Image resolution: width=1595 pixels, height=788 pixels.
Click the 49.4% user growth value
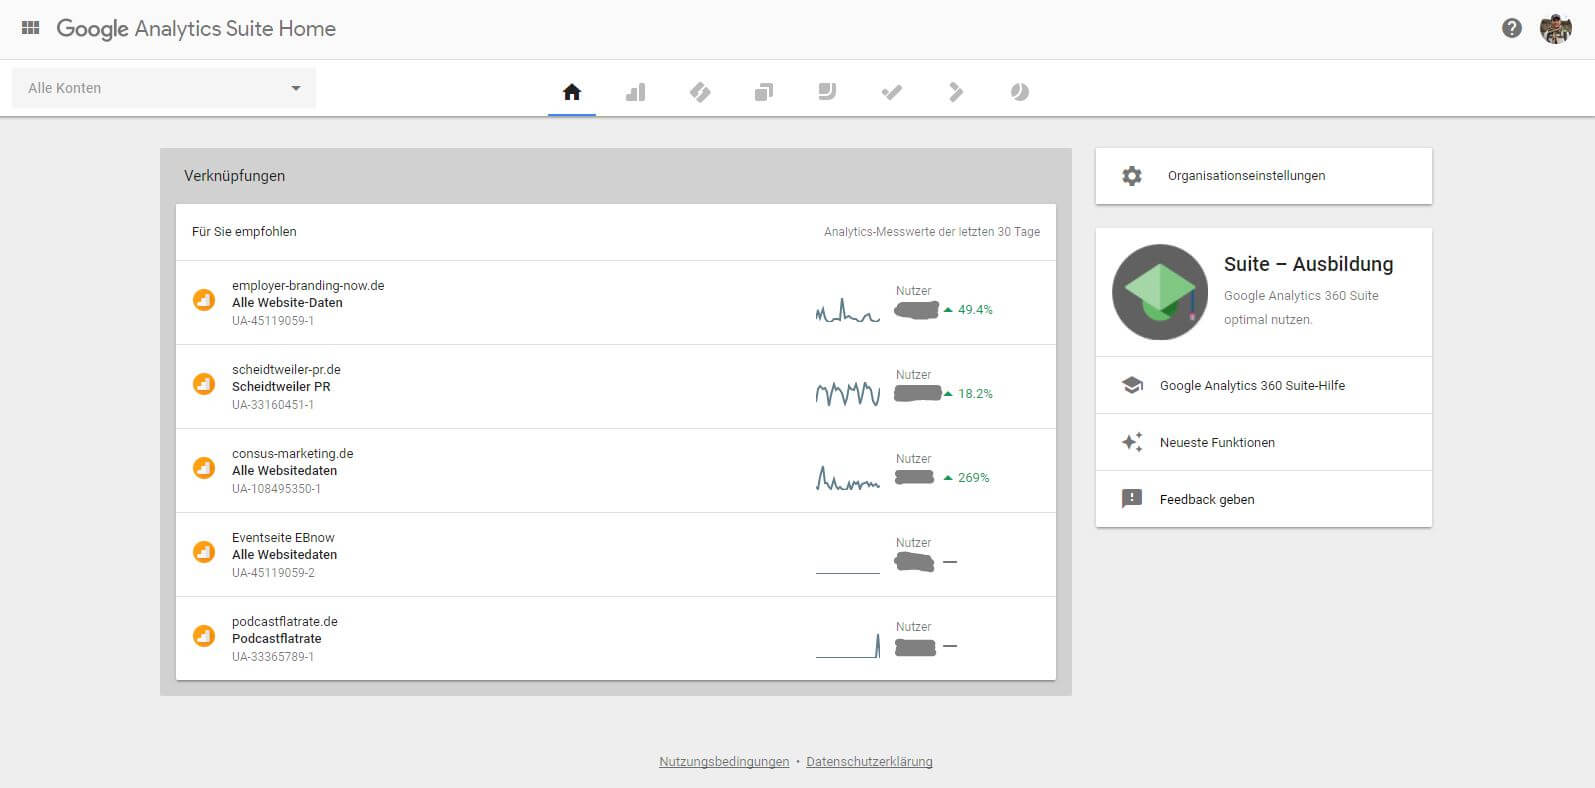(975, 310)
